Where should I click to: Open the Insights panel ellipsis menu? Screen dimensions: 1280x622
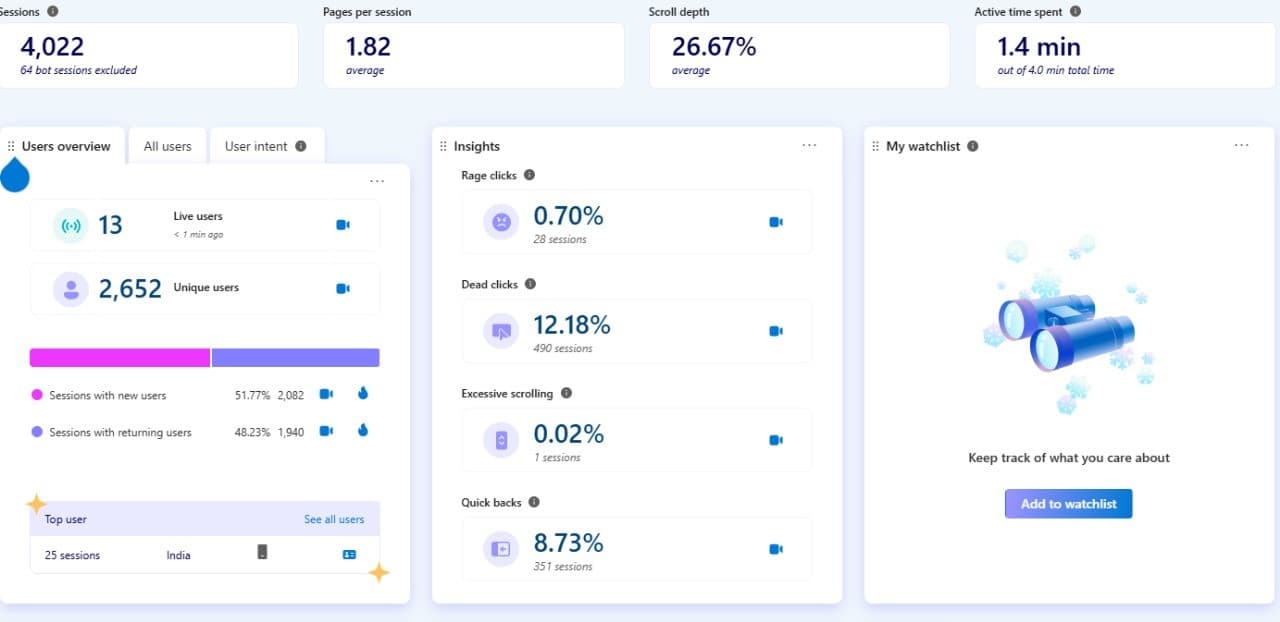pos(809,145)
